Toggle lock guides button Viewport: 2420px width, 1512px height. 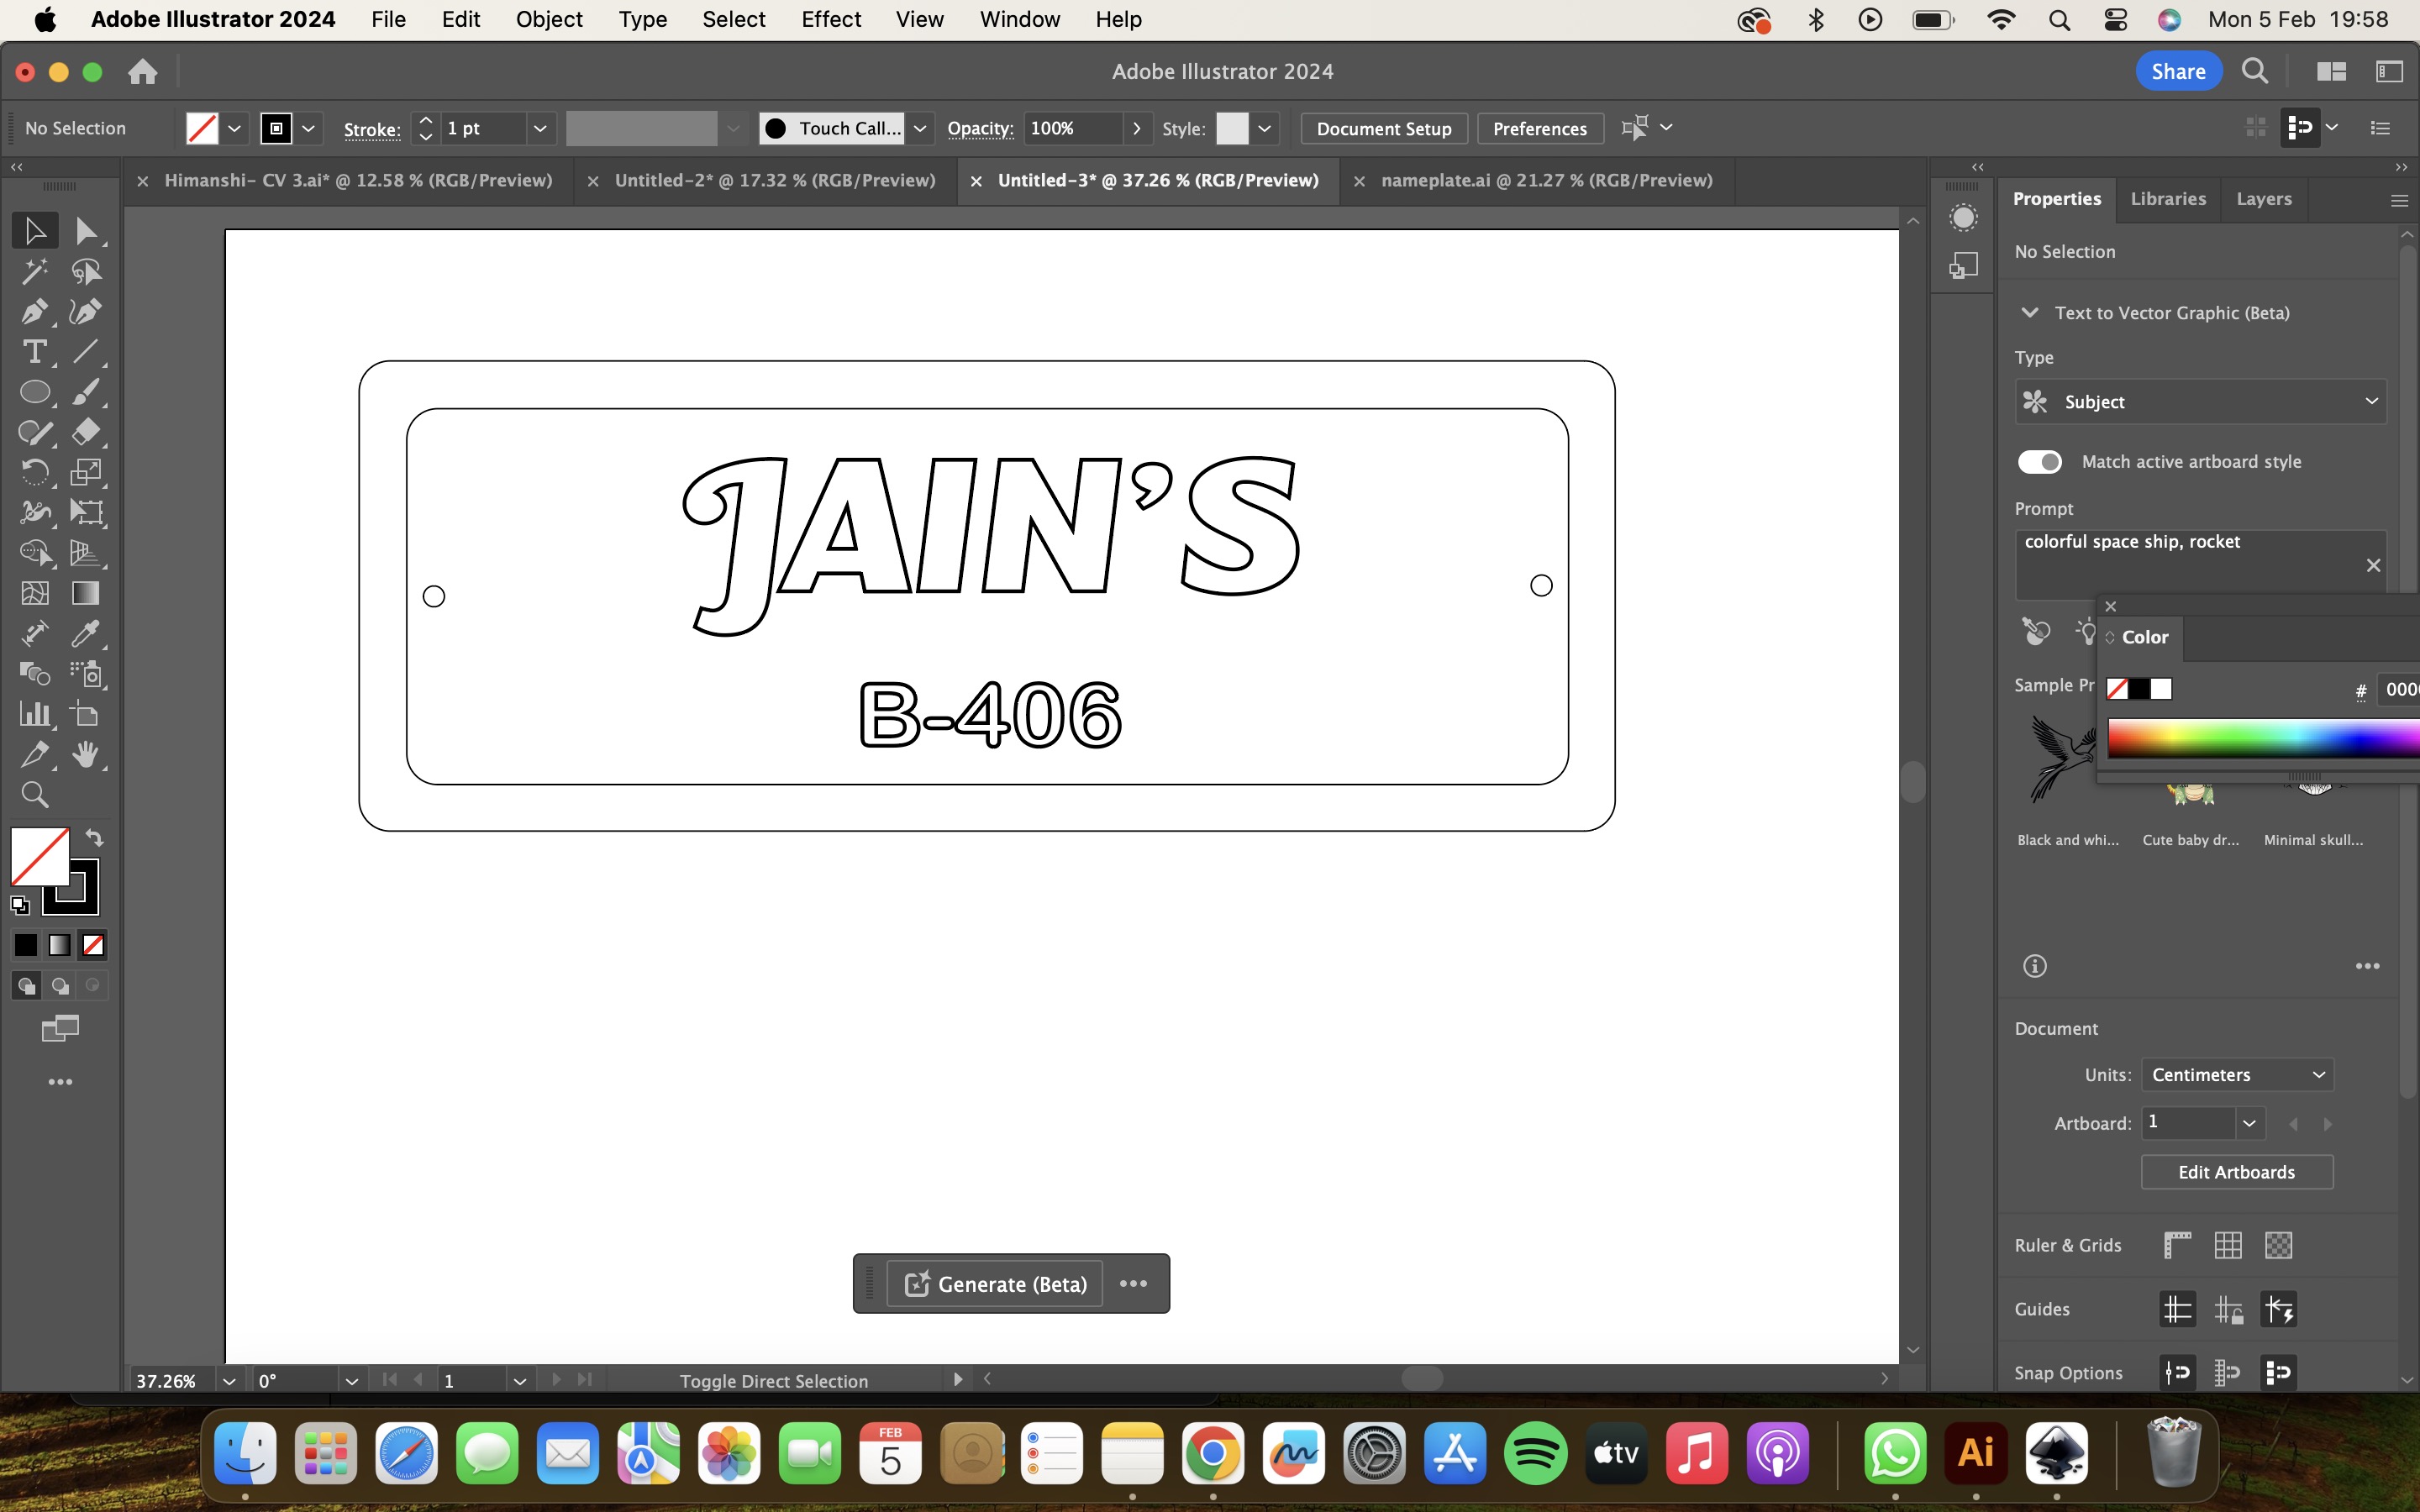(2228, 1310)
